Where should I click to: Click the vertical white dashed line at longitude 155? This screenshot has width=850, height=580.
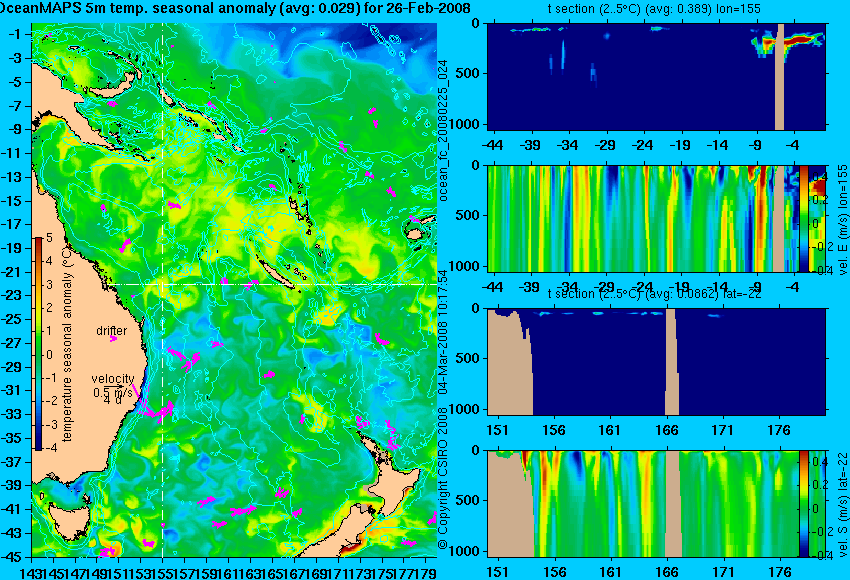point(162,290)
